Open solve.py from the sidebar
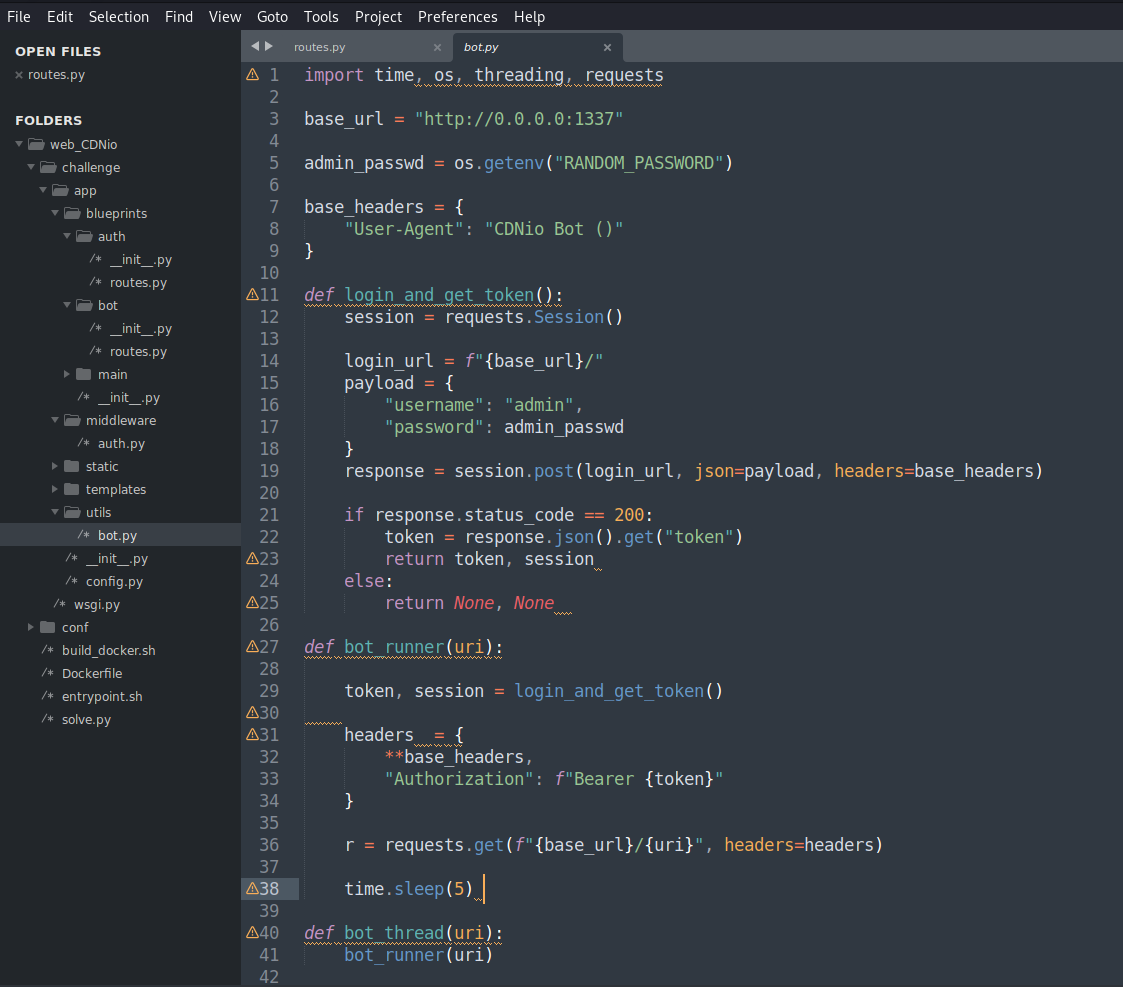Image resolution: width=1123 pixels, height=987 pixels. point(86,719)
